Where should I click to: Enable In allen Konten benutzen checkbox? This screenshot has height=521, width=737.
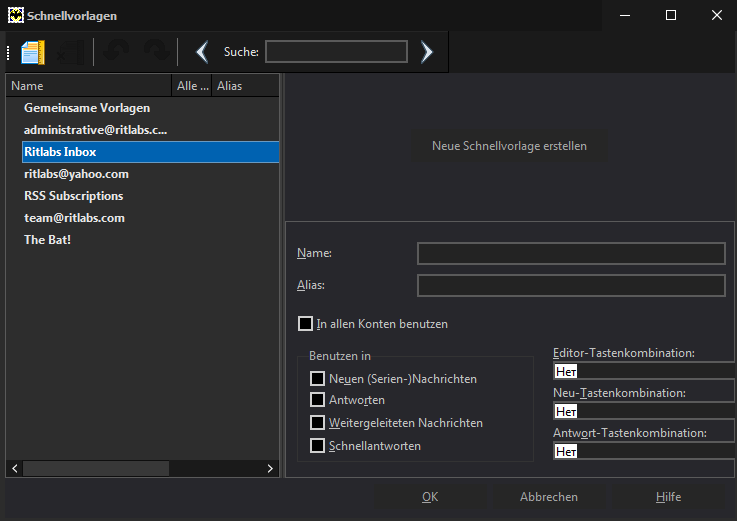[x=305, y=324]
